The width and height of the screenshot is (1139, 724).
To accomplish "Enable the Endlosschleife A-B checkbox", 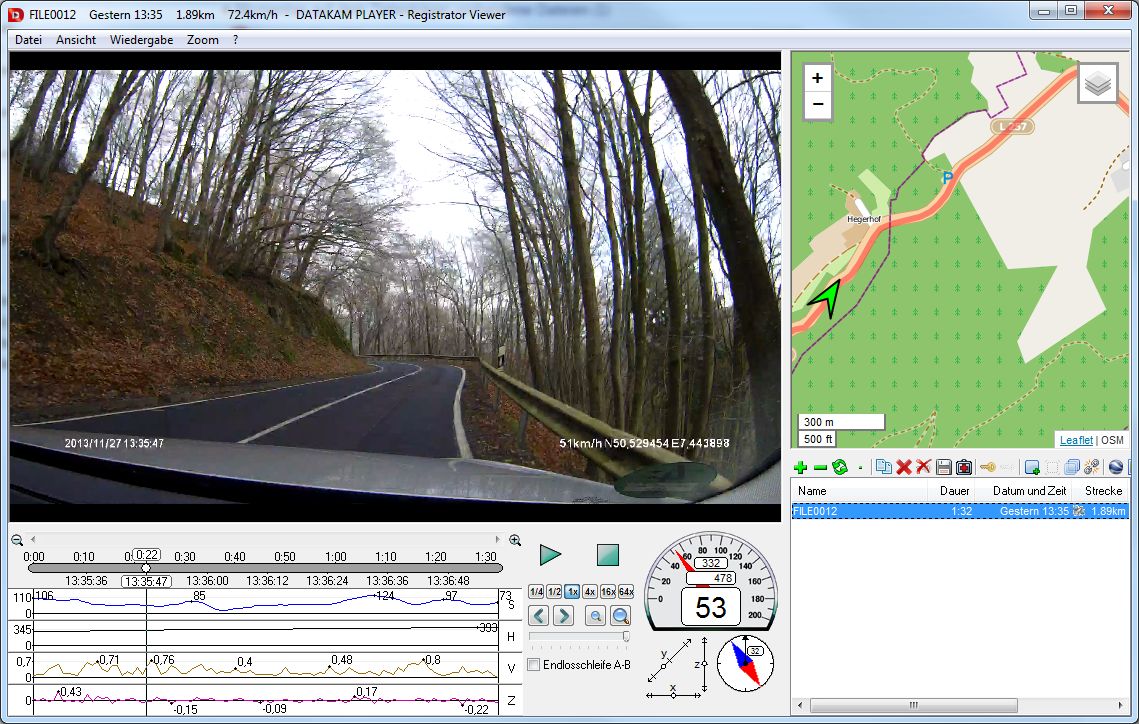I will point(534,665).
